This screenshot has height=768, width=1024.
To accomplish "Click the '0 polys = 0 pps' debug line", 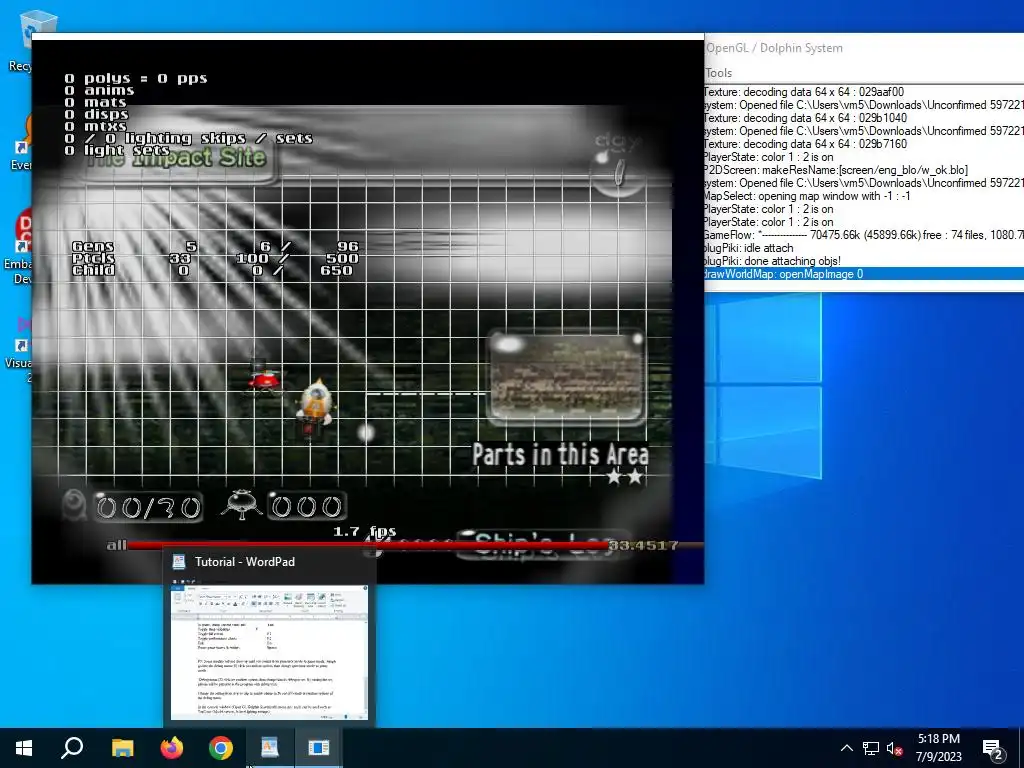I will tap(136, 78).
